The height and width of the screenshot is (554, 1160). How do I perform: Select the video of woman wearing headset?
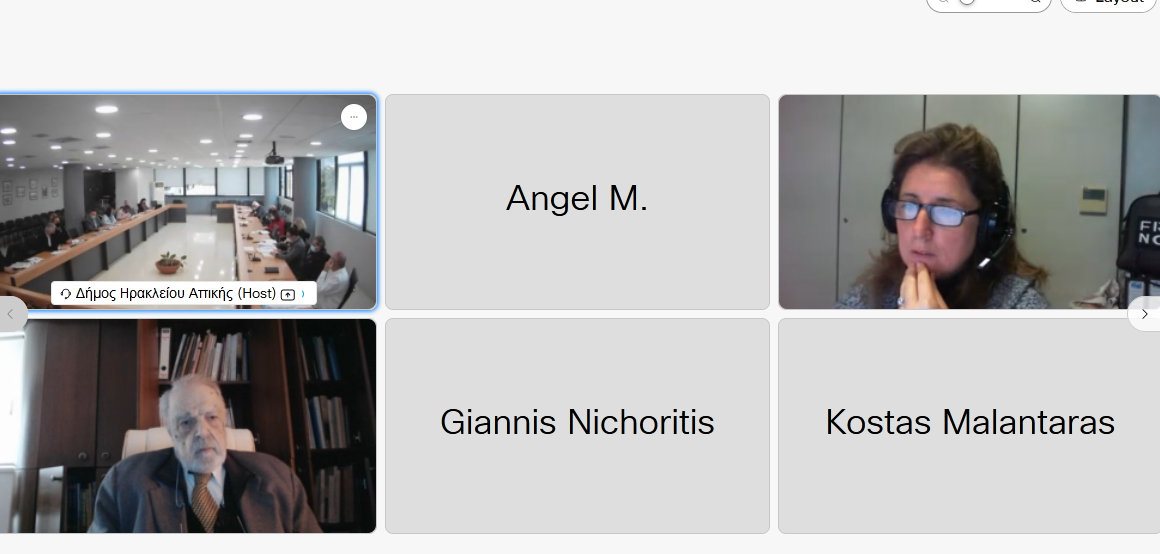(x=969, y=202)
